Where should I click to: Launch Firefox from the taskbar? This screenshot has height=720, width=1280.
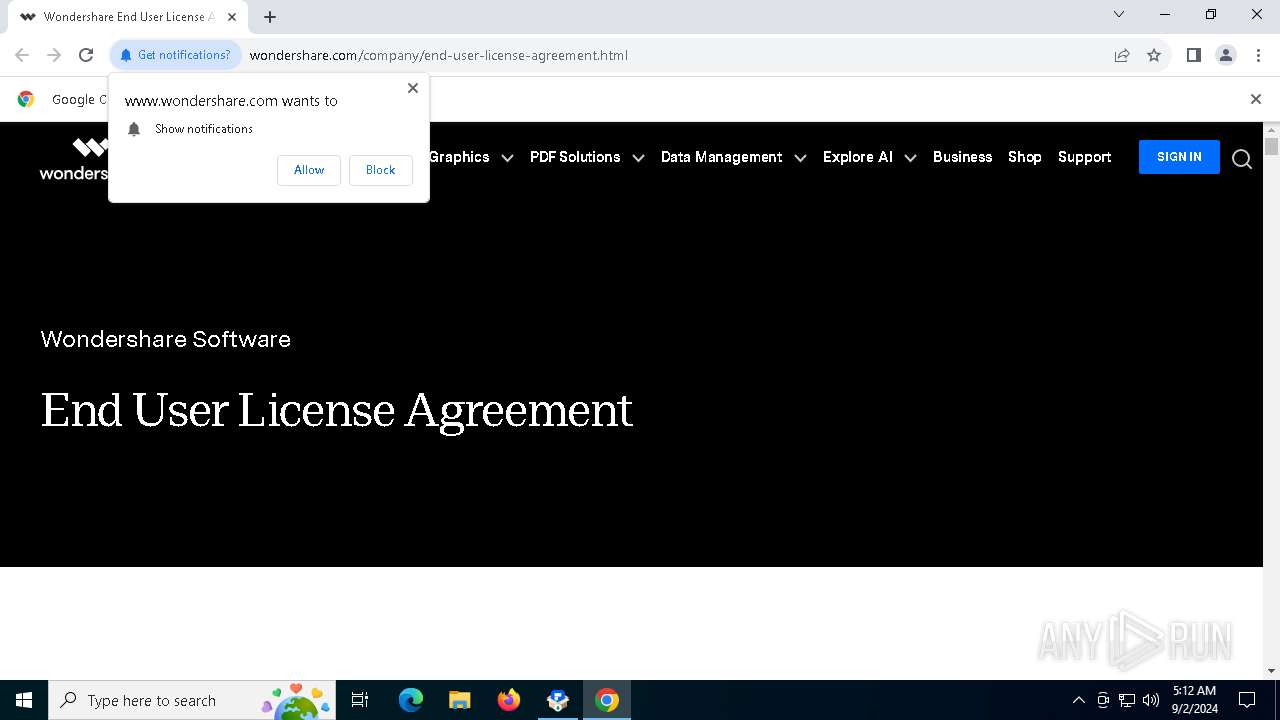click(x=509, y=700)
